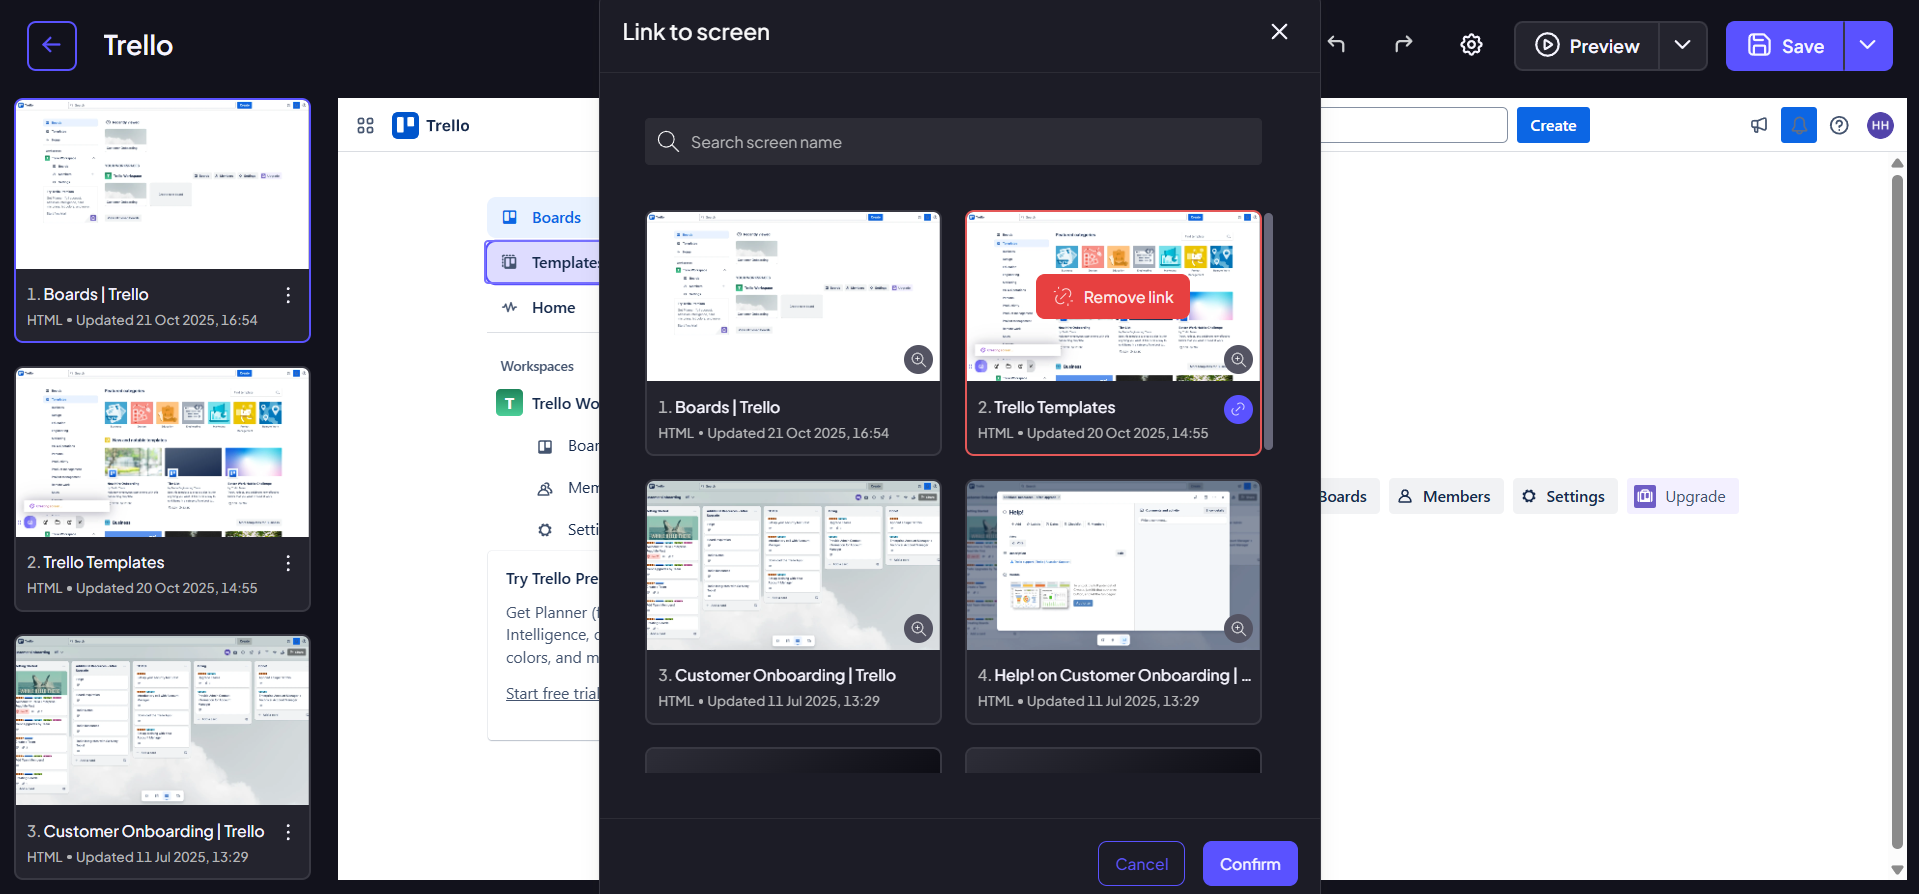Close the Link to screen dialog
Screen dimensions: 1919x894
1279,32
